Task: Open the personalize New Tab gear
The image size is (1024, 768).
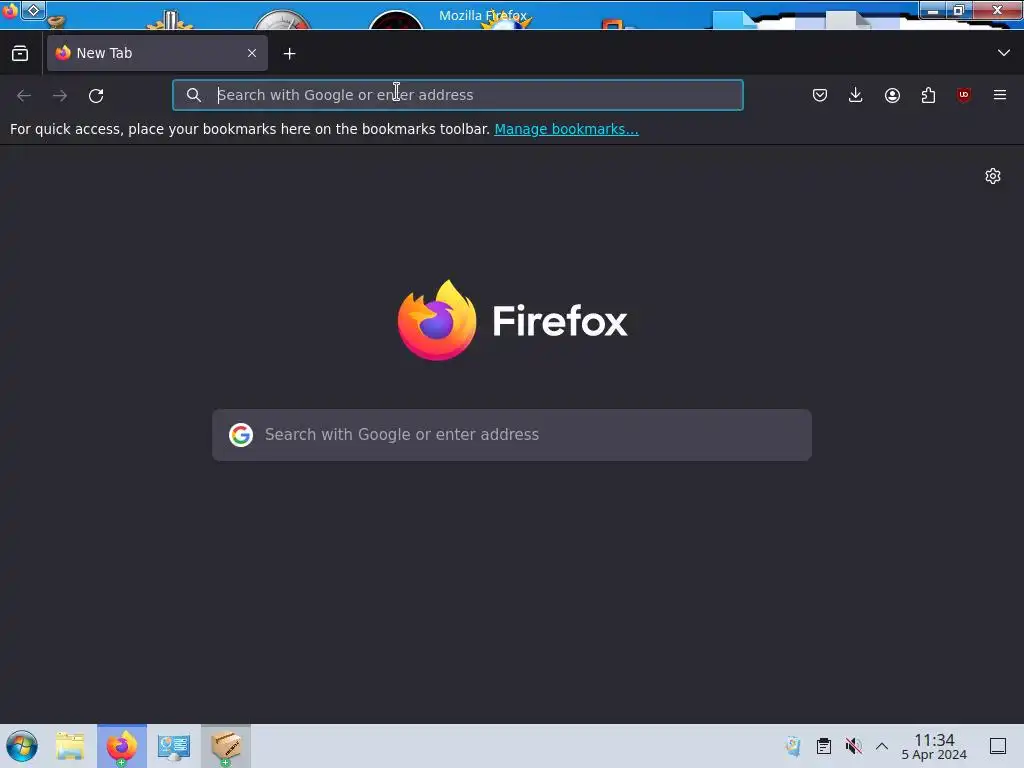Action: point(993,176)
